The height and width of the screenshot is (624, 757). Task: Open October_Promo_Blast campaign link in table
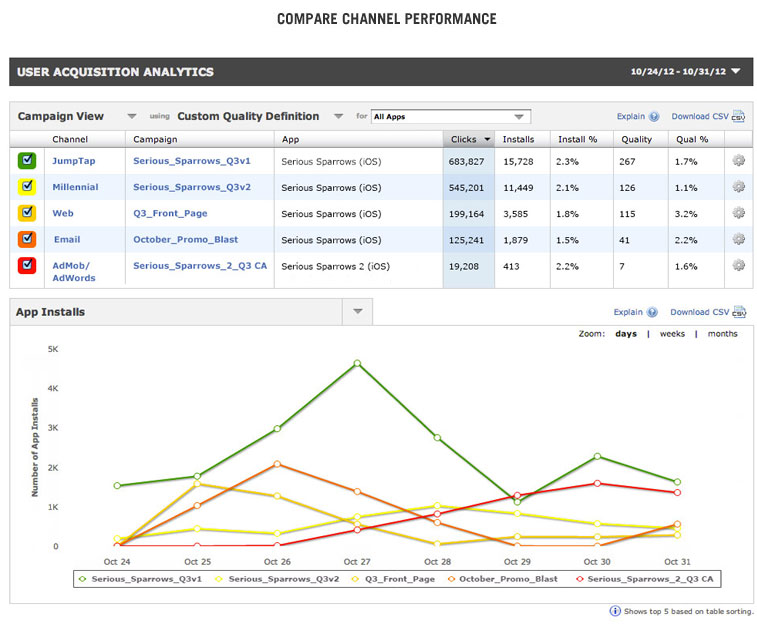(x=185, y=239)
